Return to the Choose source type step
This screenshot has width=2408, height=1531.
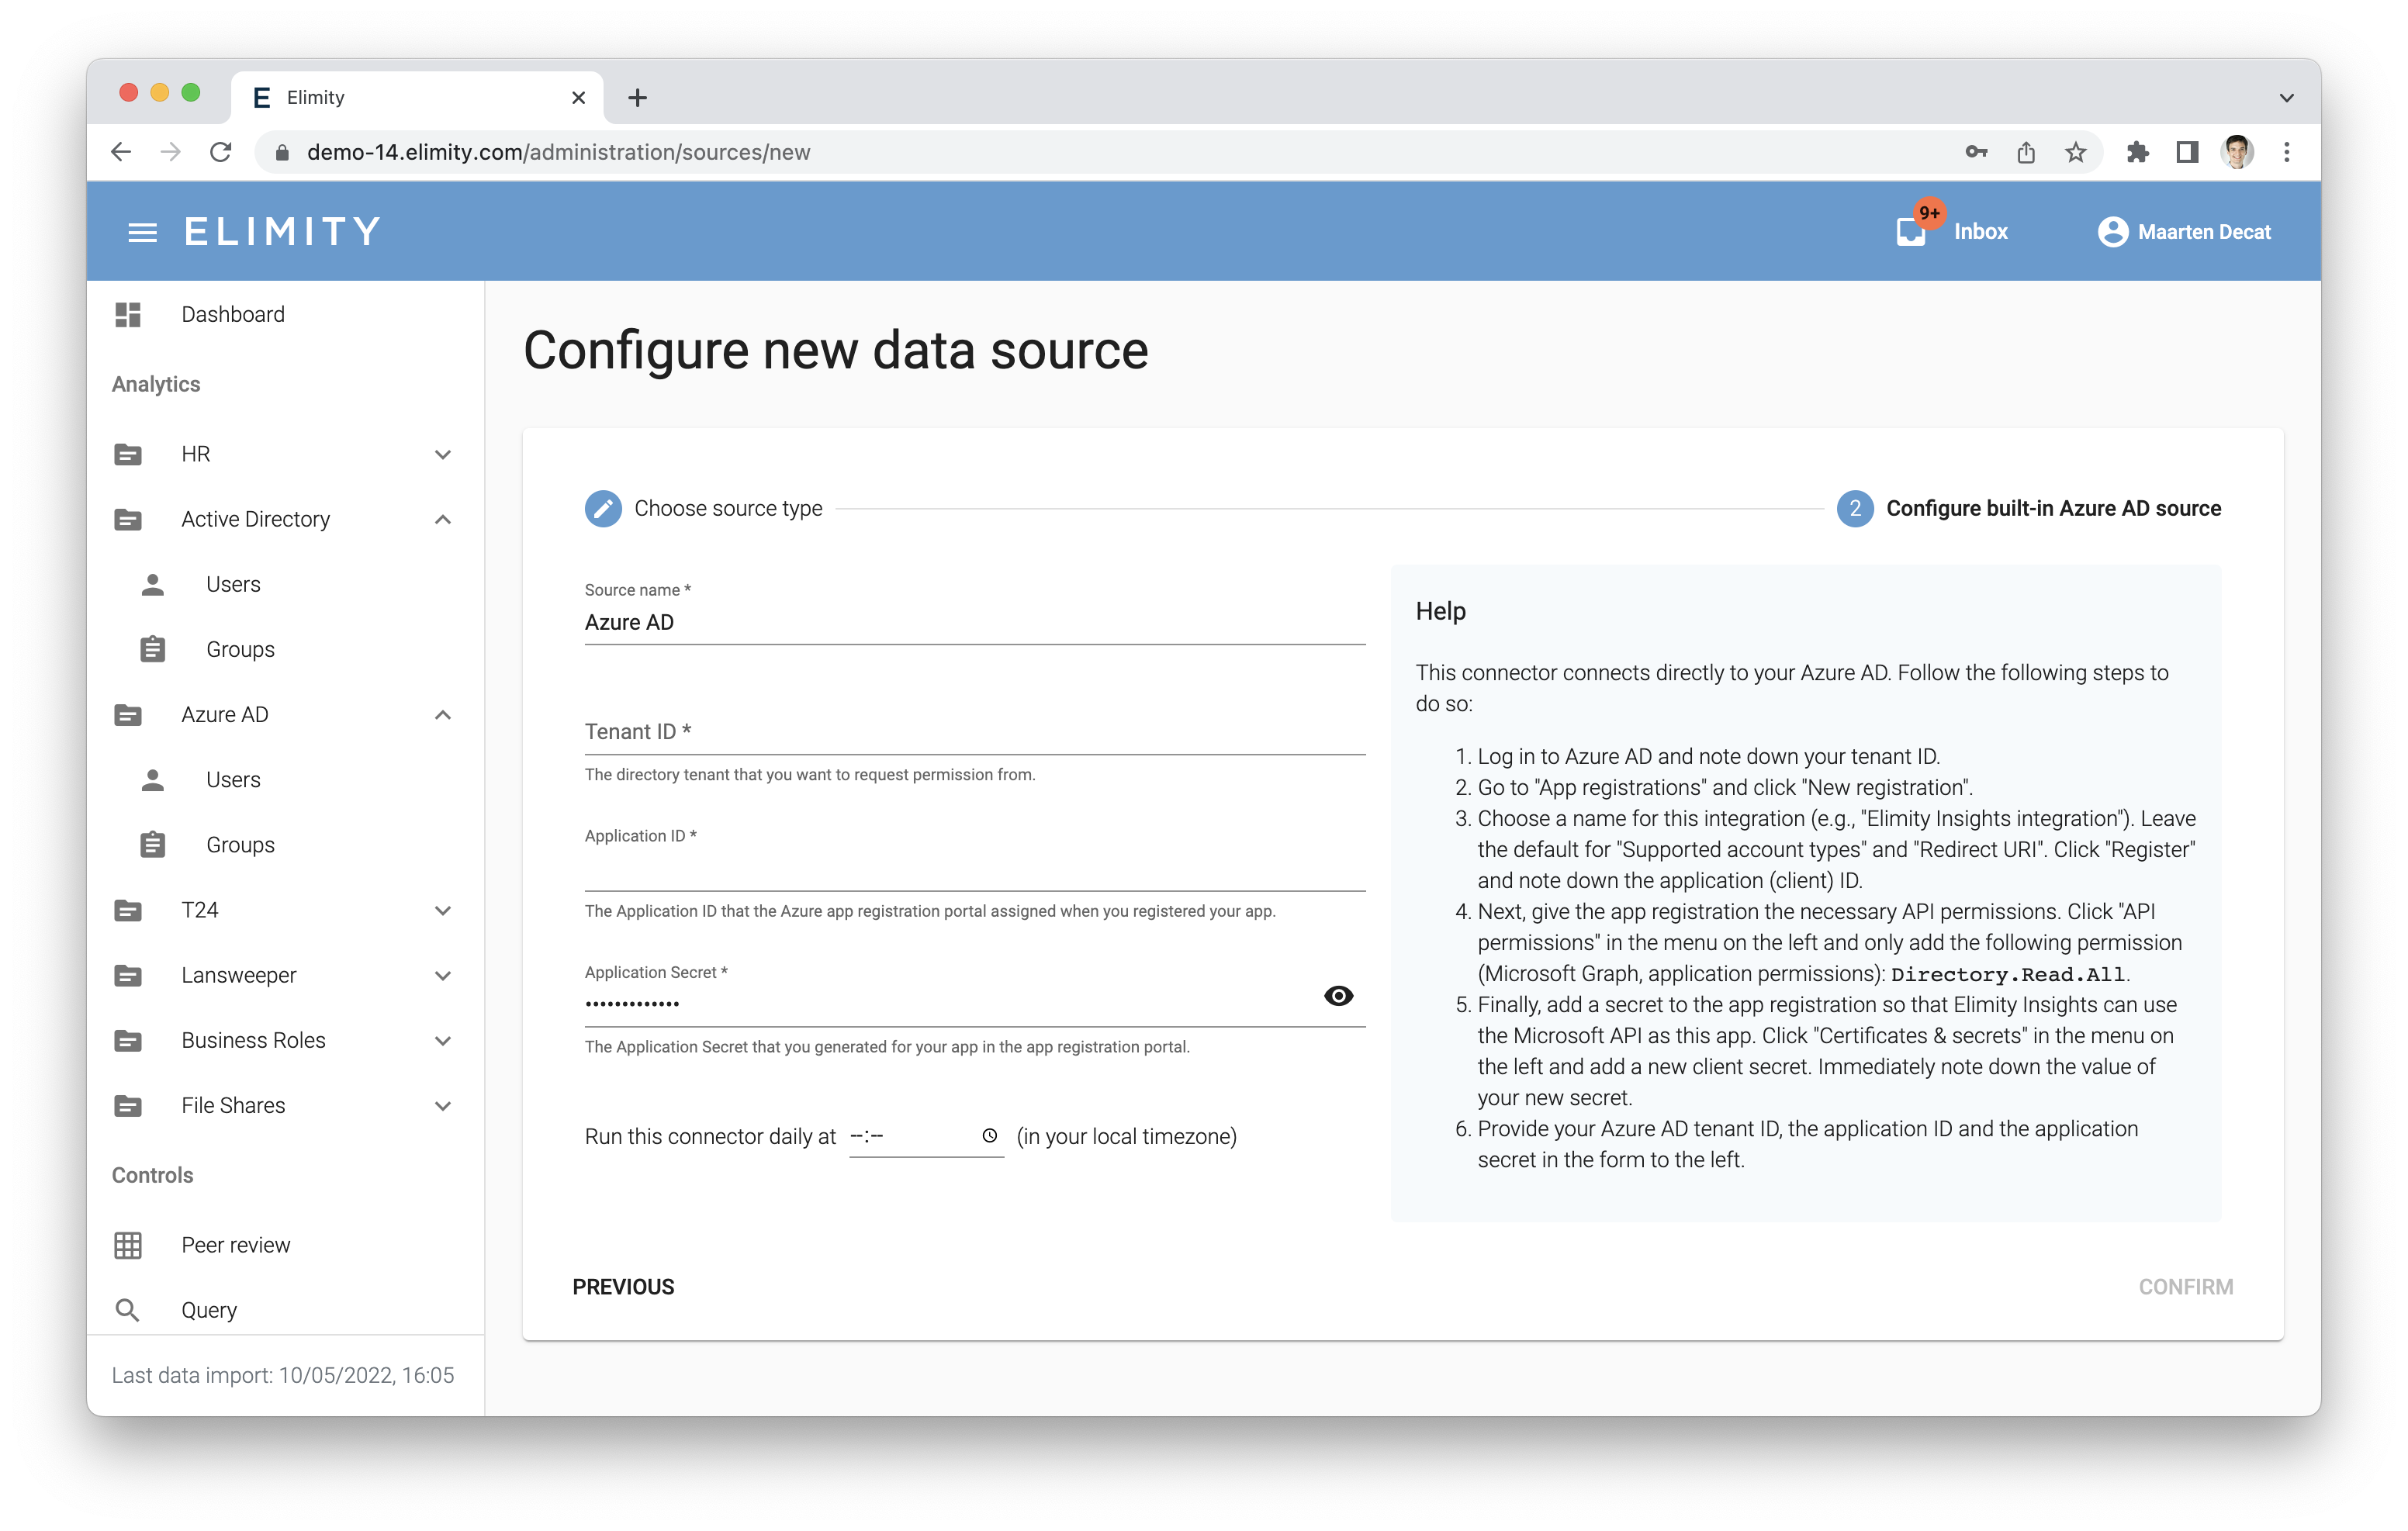[703, 508]
